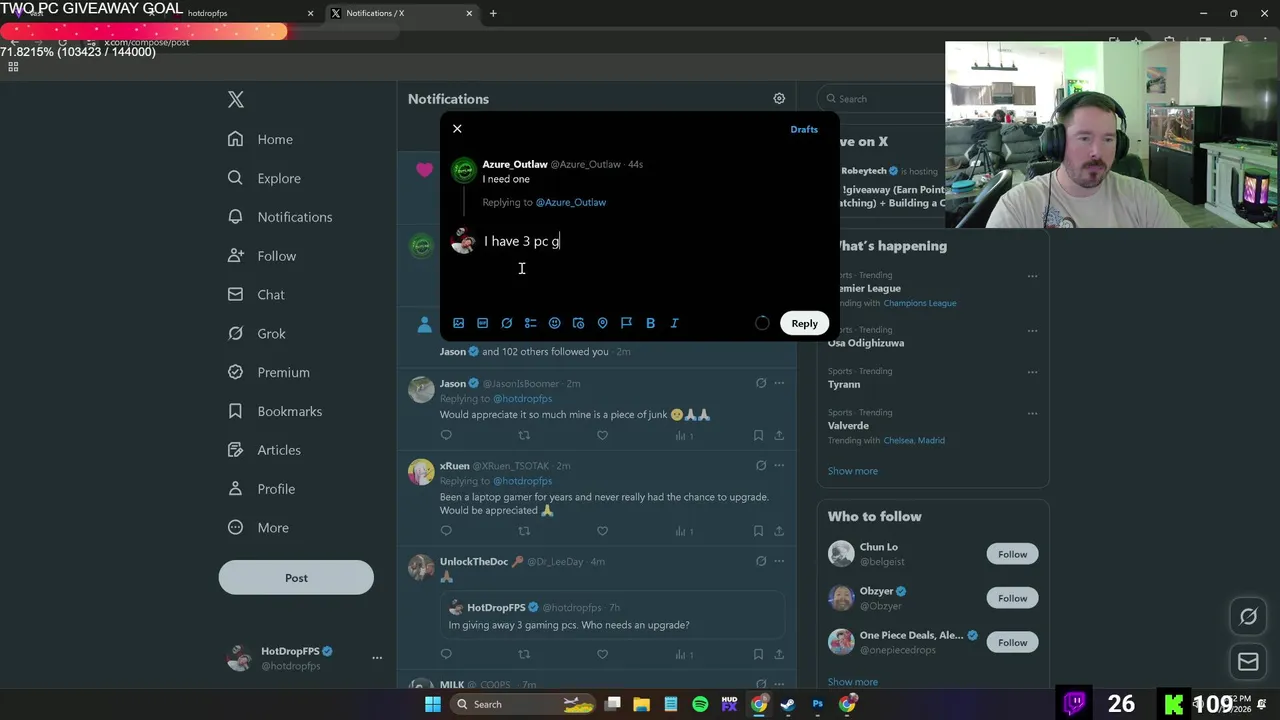Click the sidebar Post button

point(296,578)
